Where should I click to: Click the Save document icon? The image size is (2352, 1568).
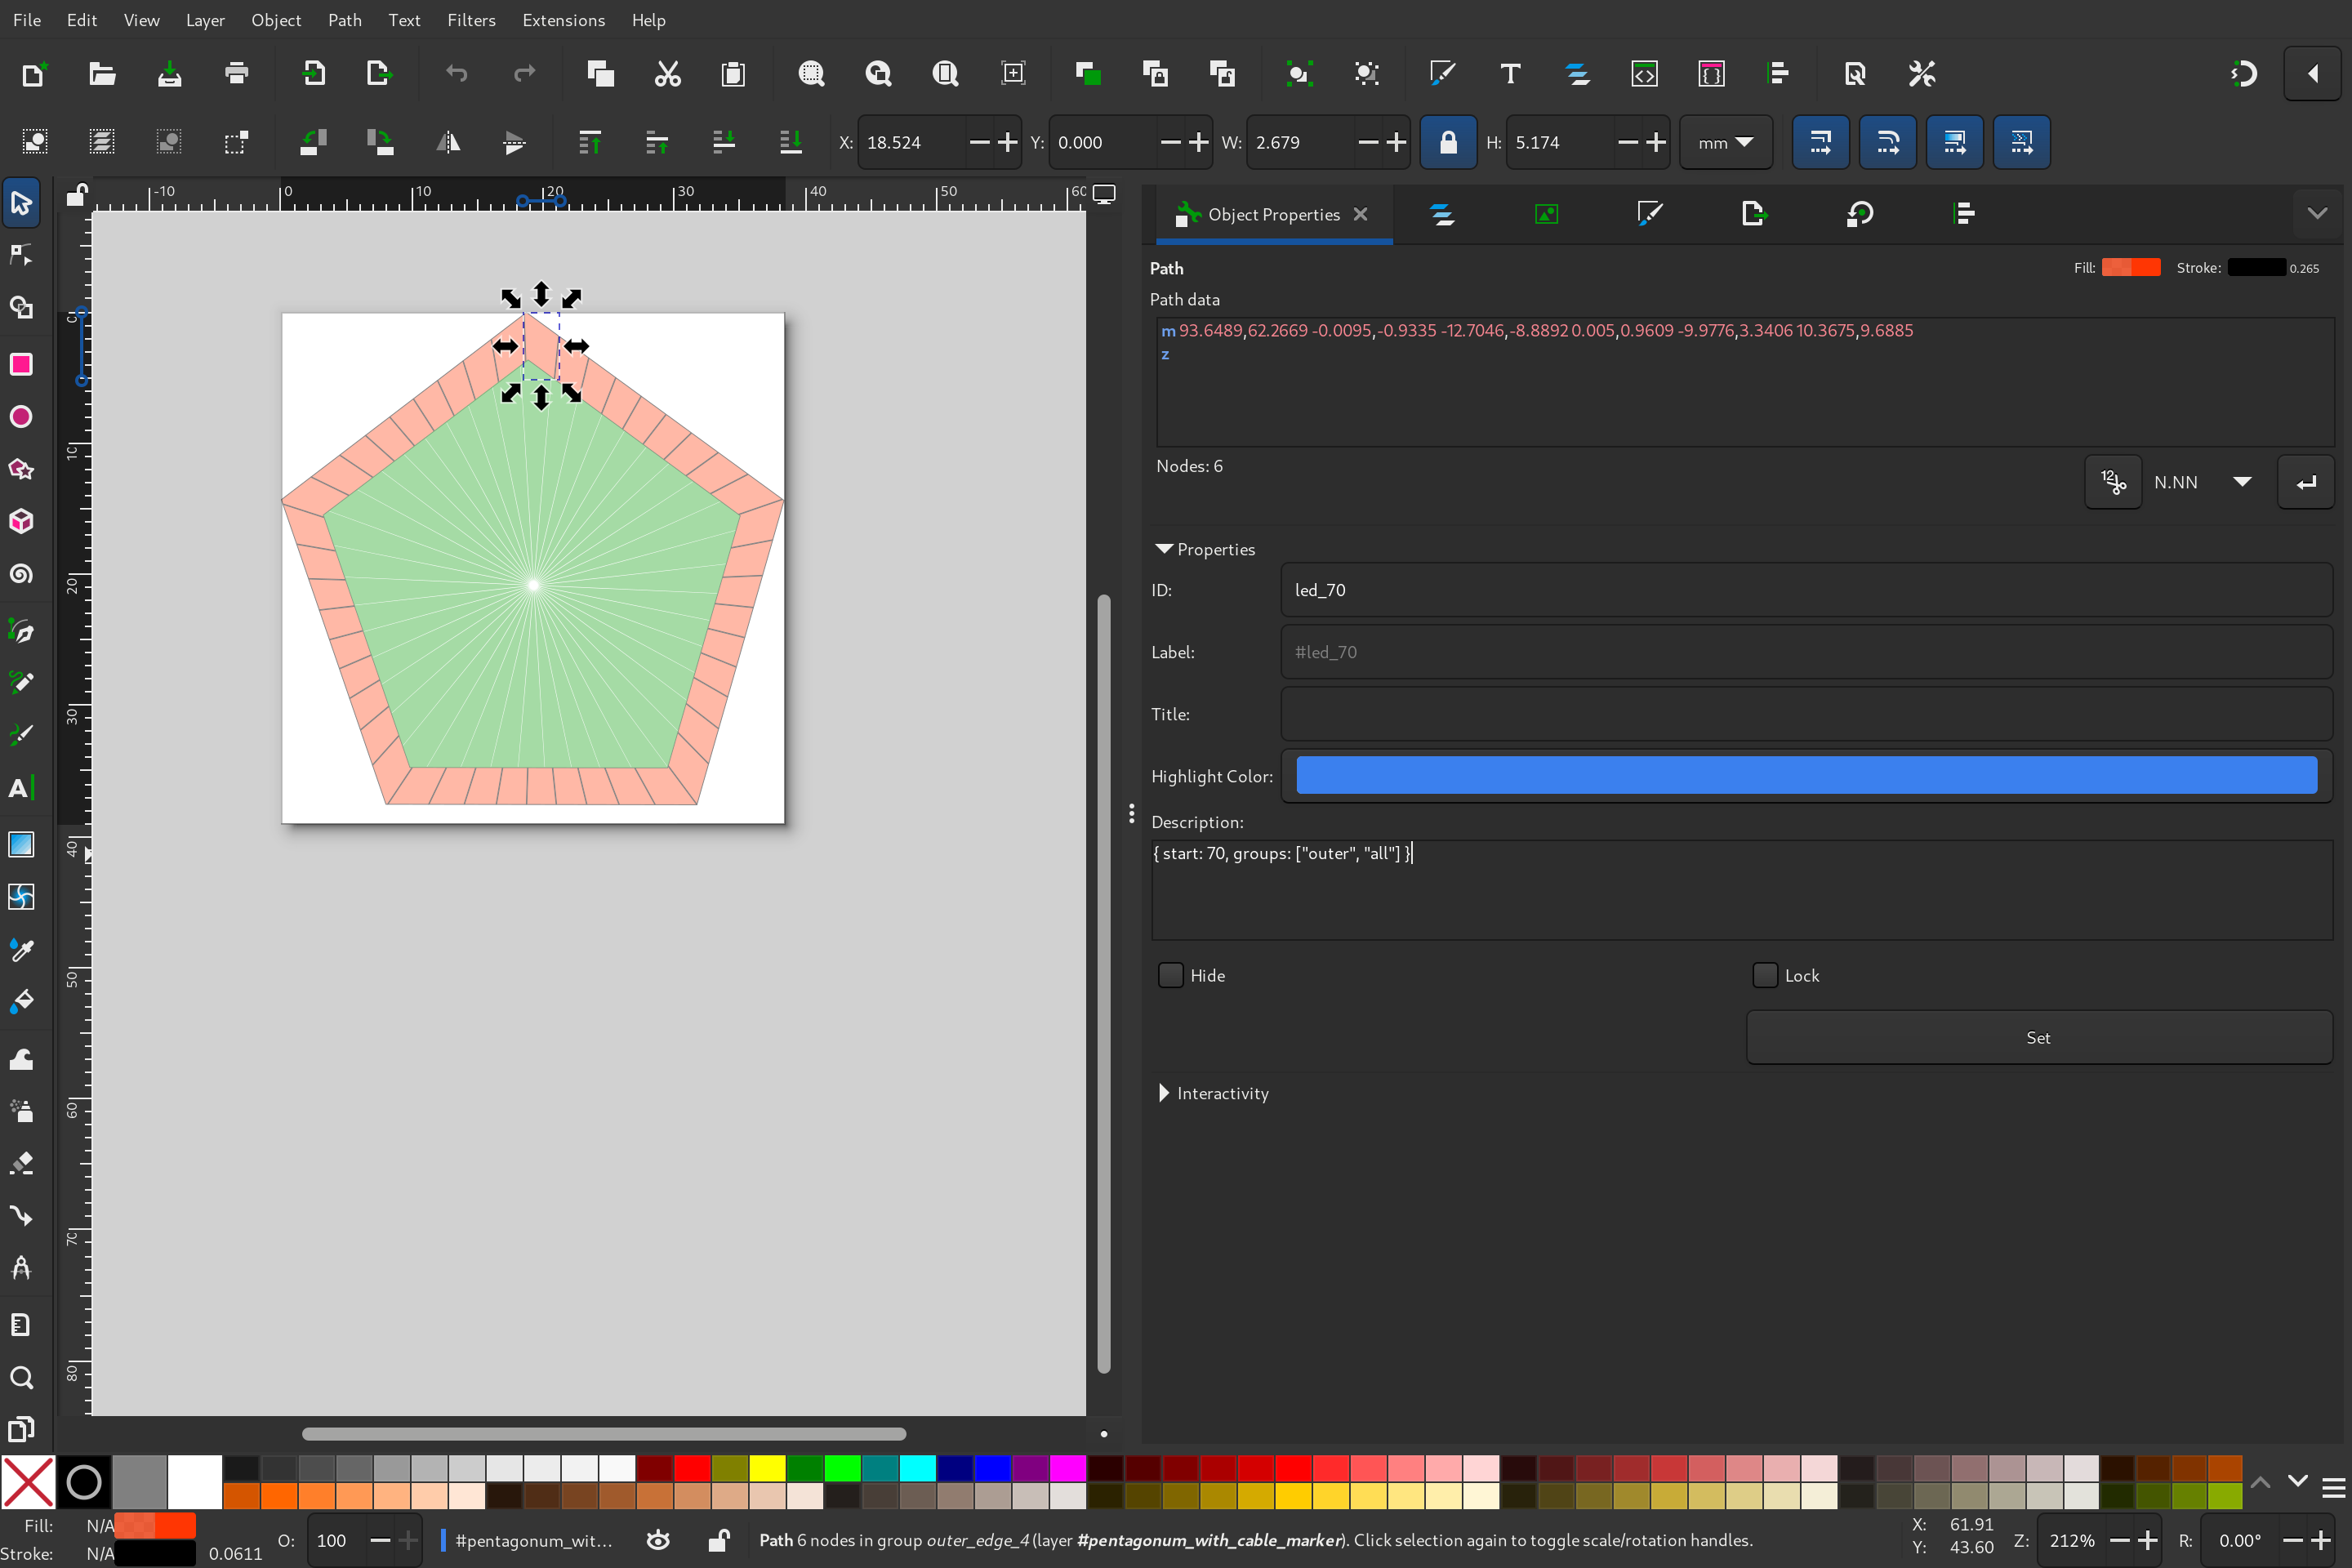pos(169,73)
